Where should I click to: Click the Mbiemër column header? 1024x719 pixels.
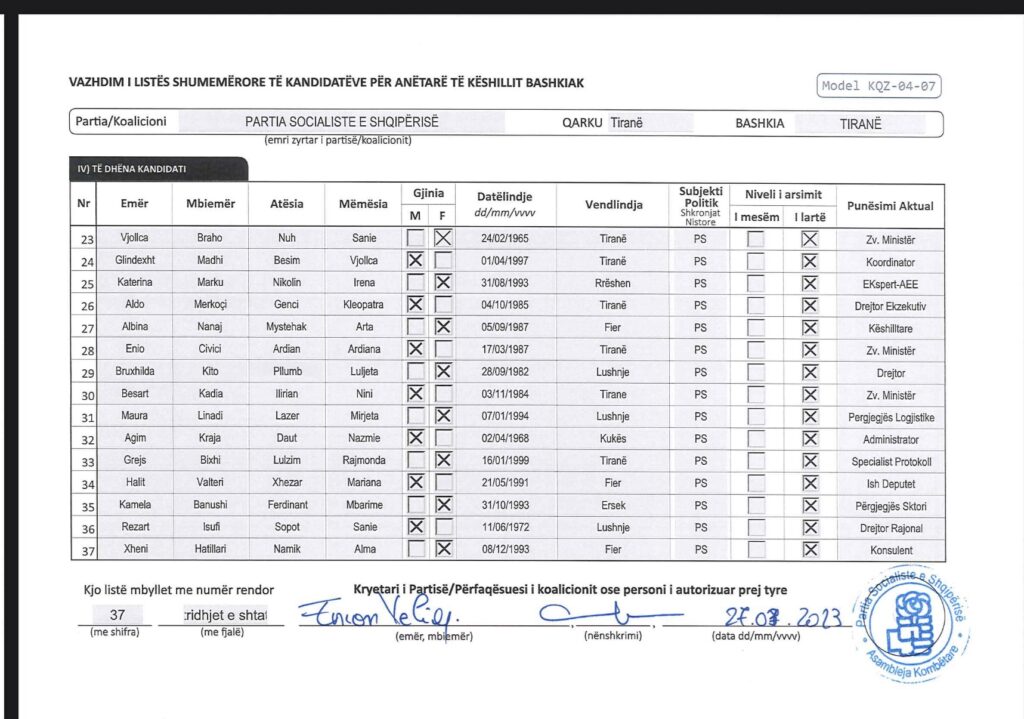coord(210,204)
